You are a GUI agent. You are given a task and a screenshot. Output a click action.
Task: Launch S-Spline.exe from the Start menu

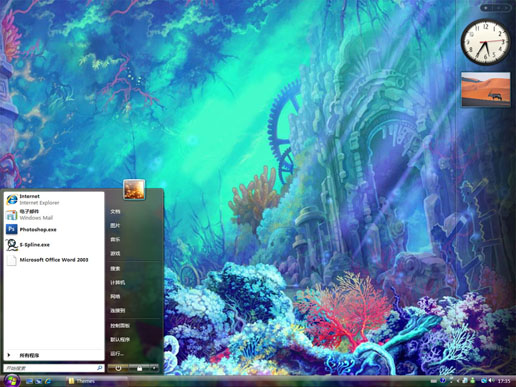(x=54, y=245)
